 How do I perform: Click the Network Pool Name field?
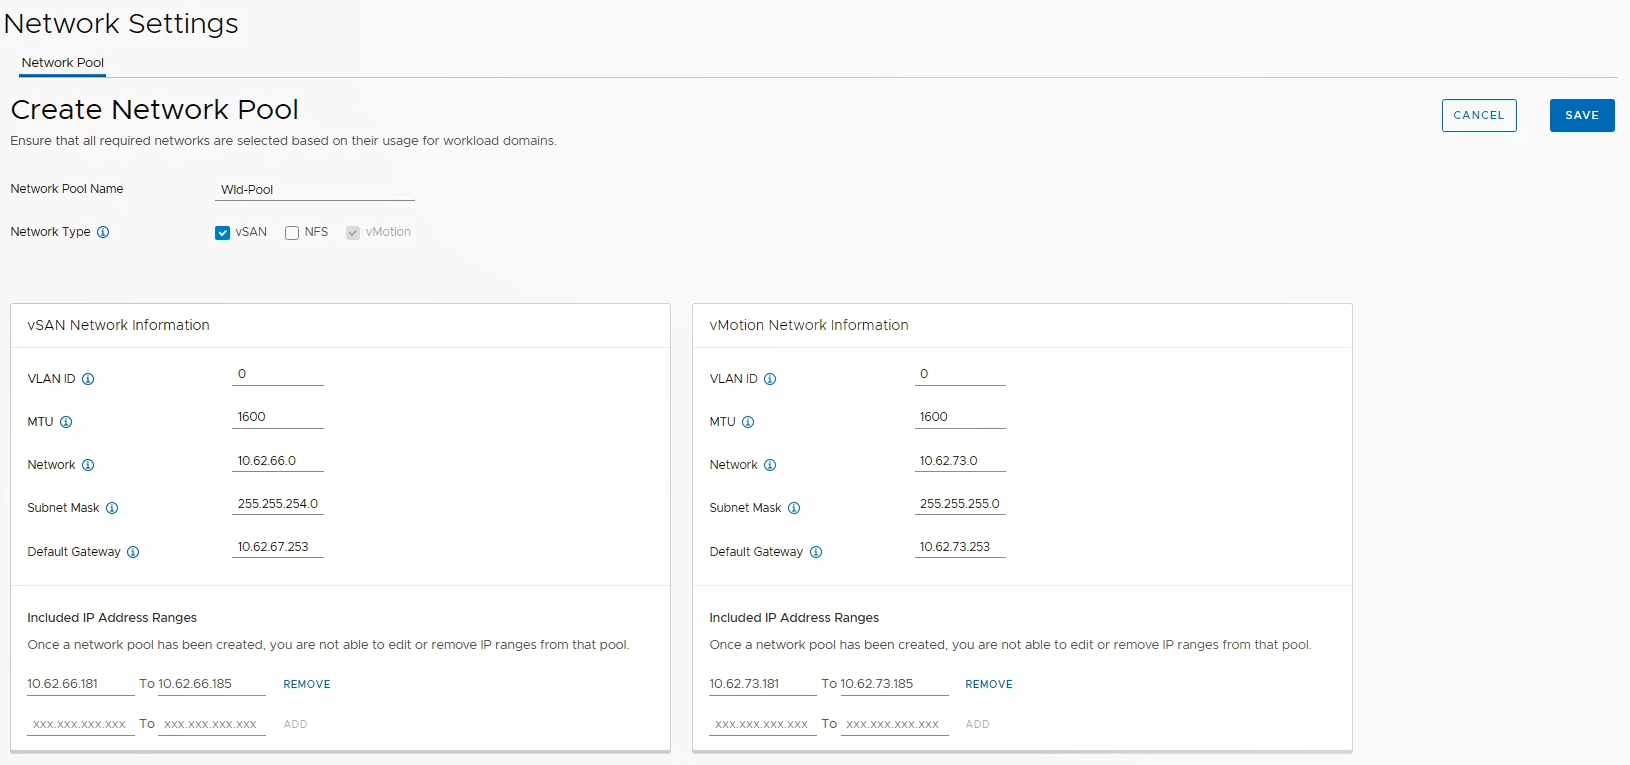point(315,190)
